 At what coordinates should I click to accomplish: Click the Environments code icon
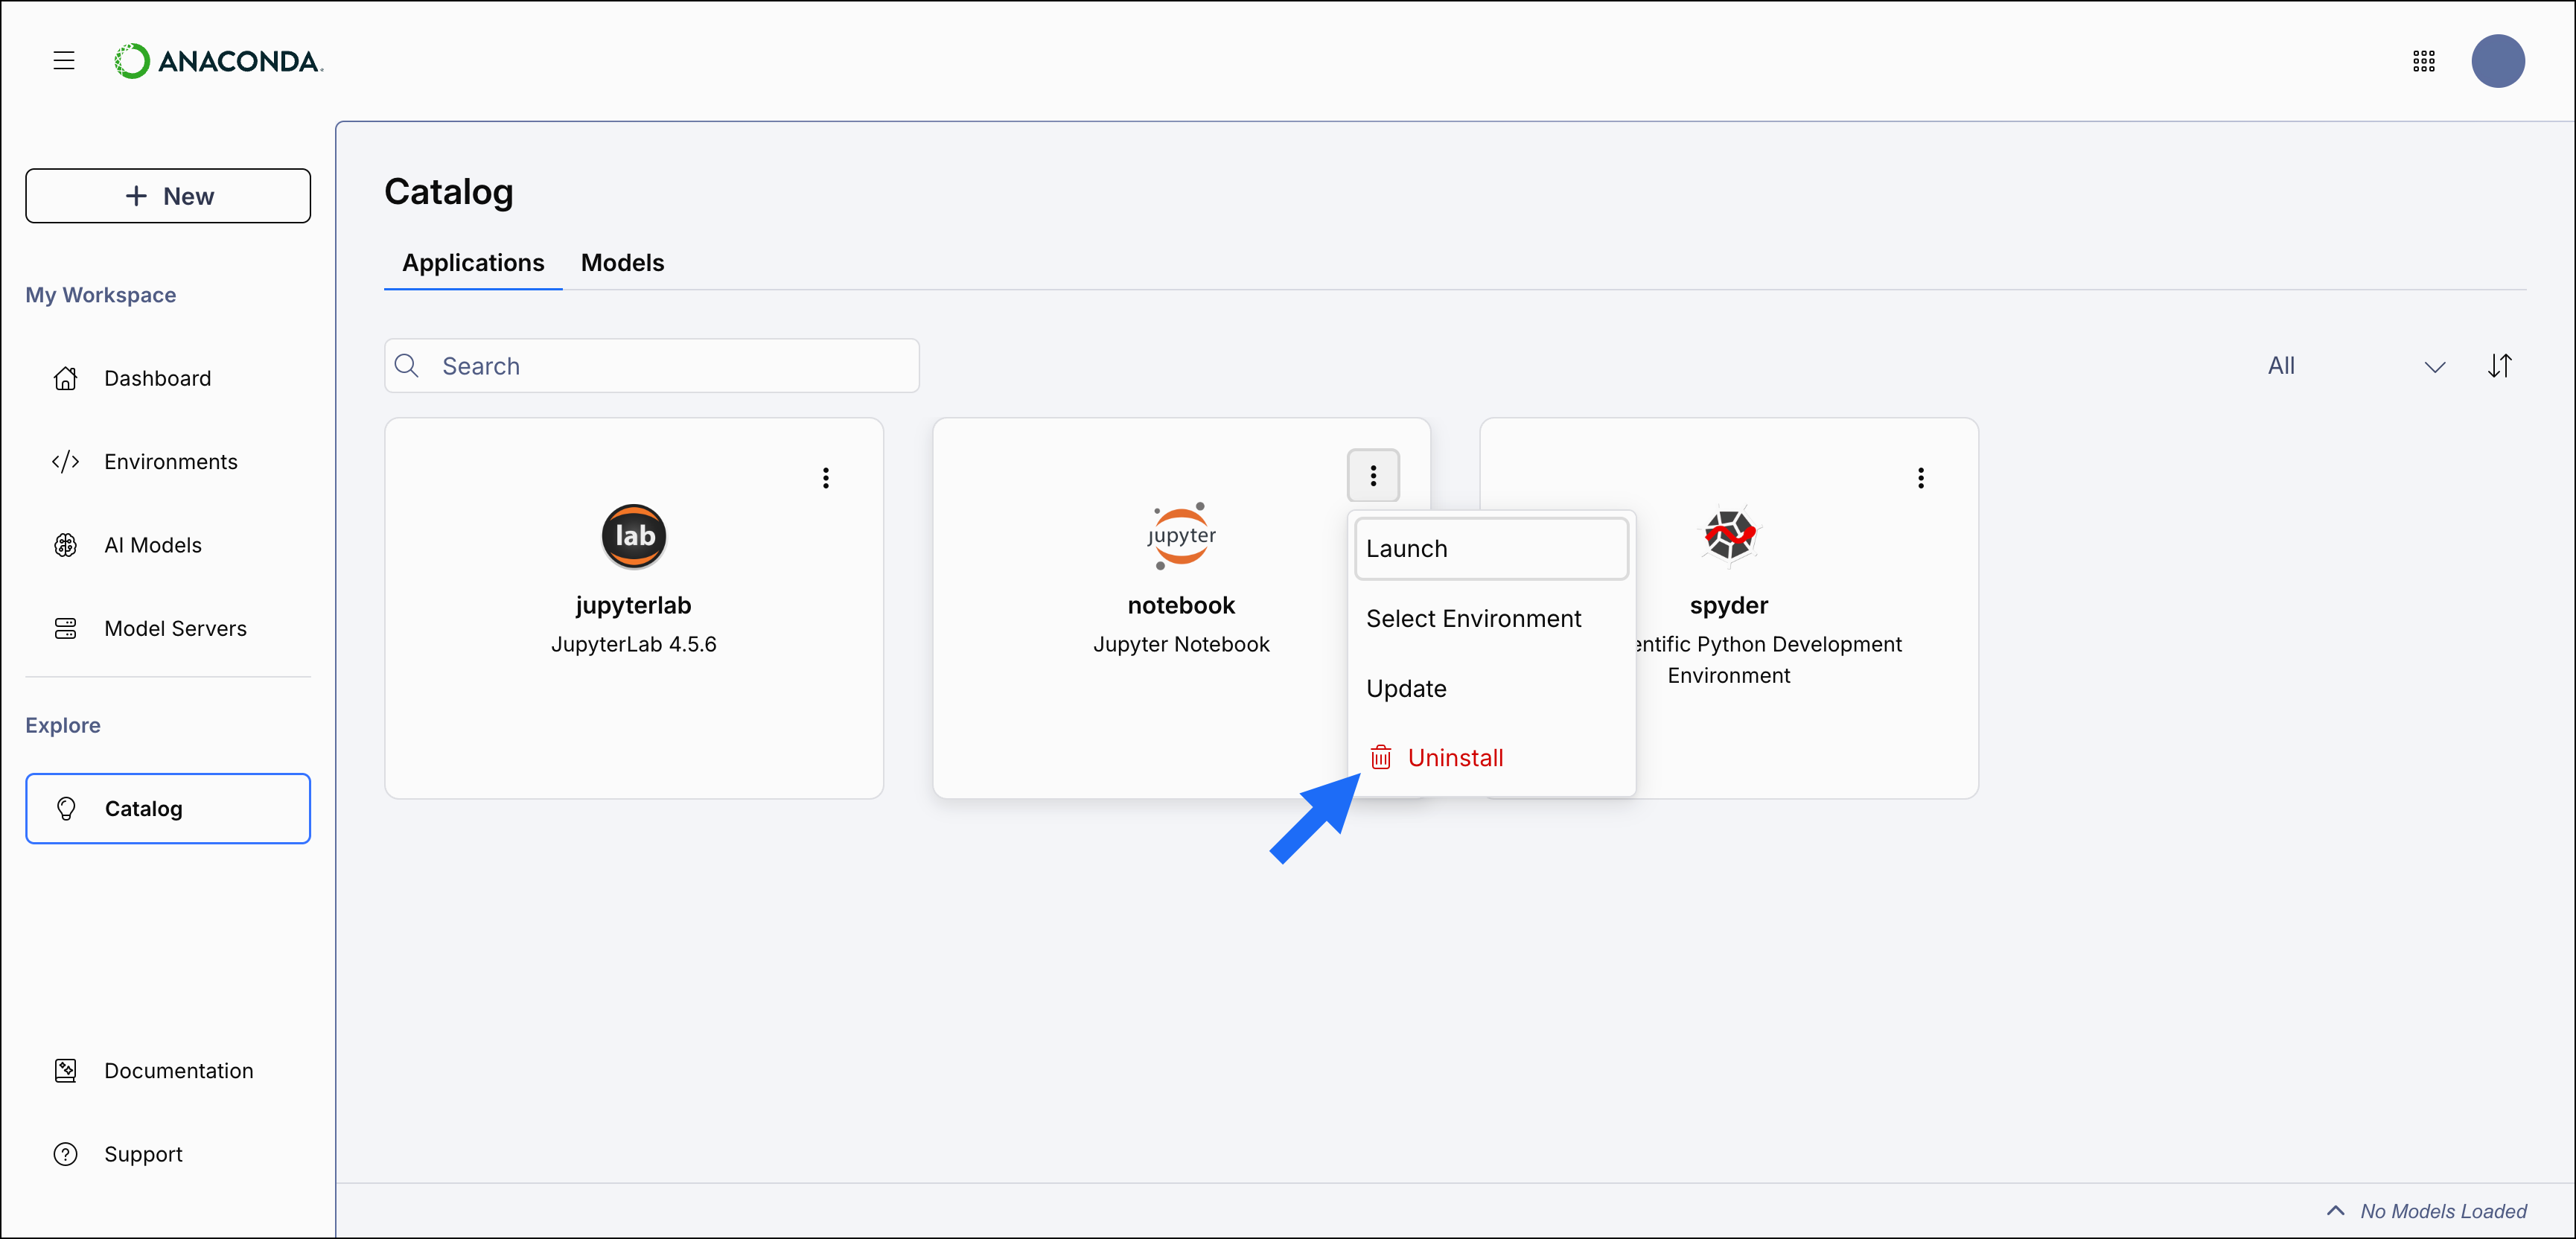click(x=66, y=461)
